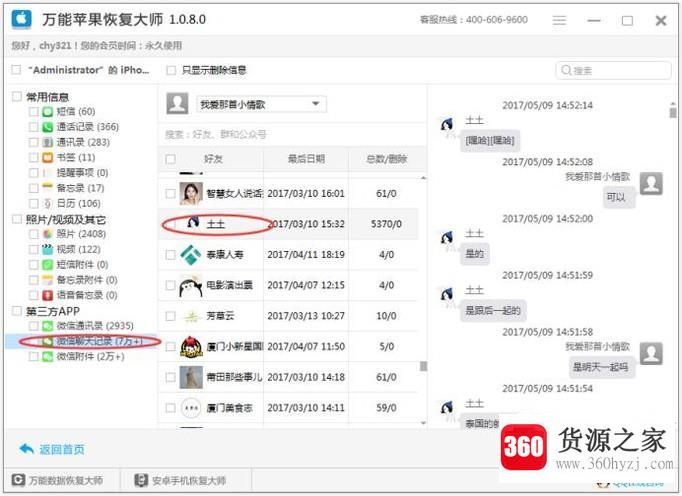Select 微信通讯录 (2935) in sidebar
Screen dimensions: 682x496
tap(95, 326)
